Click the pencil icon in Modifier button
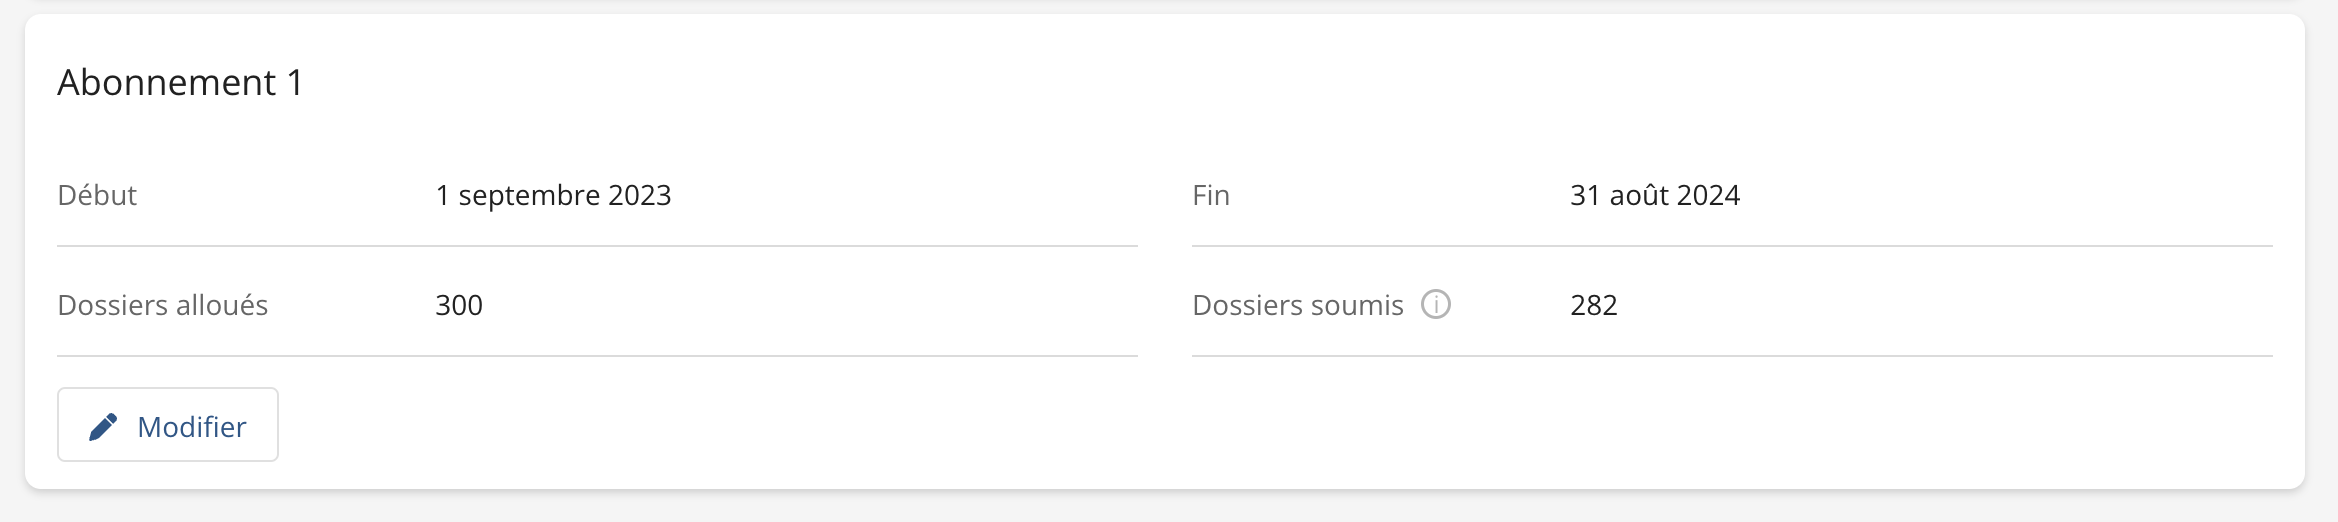Image resolution: width=2338 pixels, height=522 pixels. coord(103,427)
